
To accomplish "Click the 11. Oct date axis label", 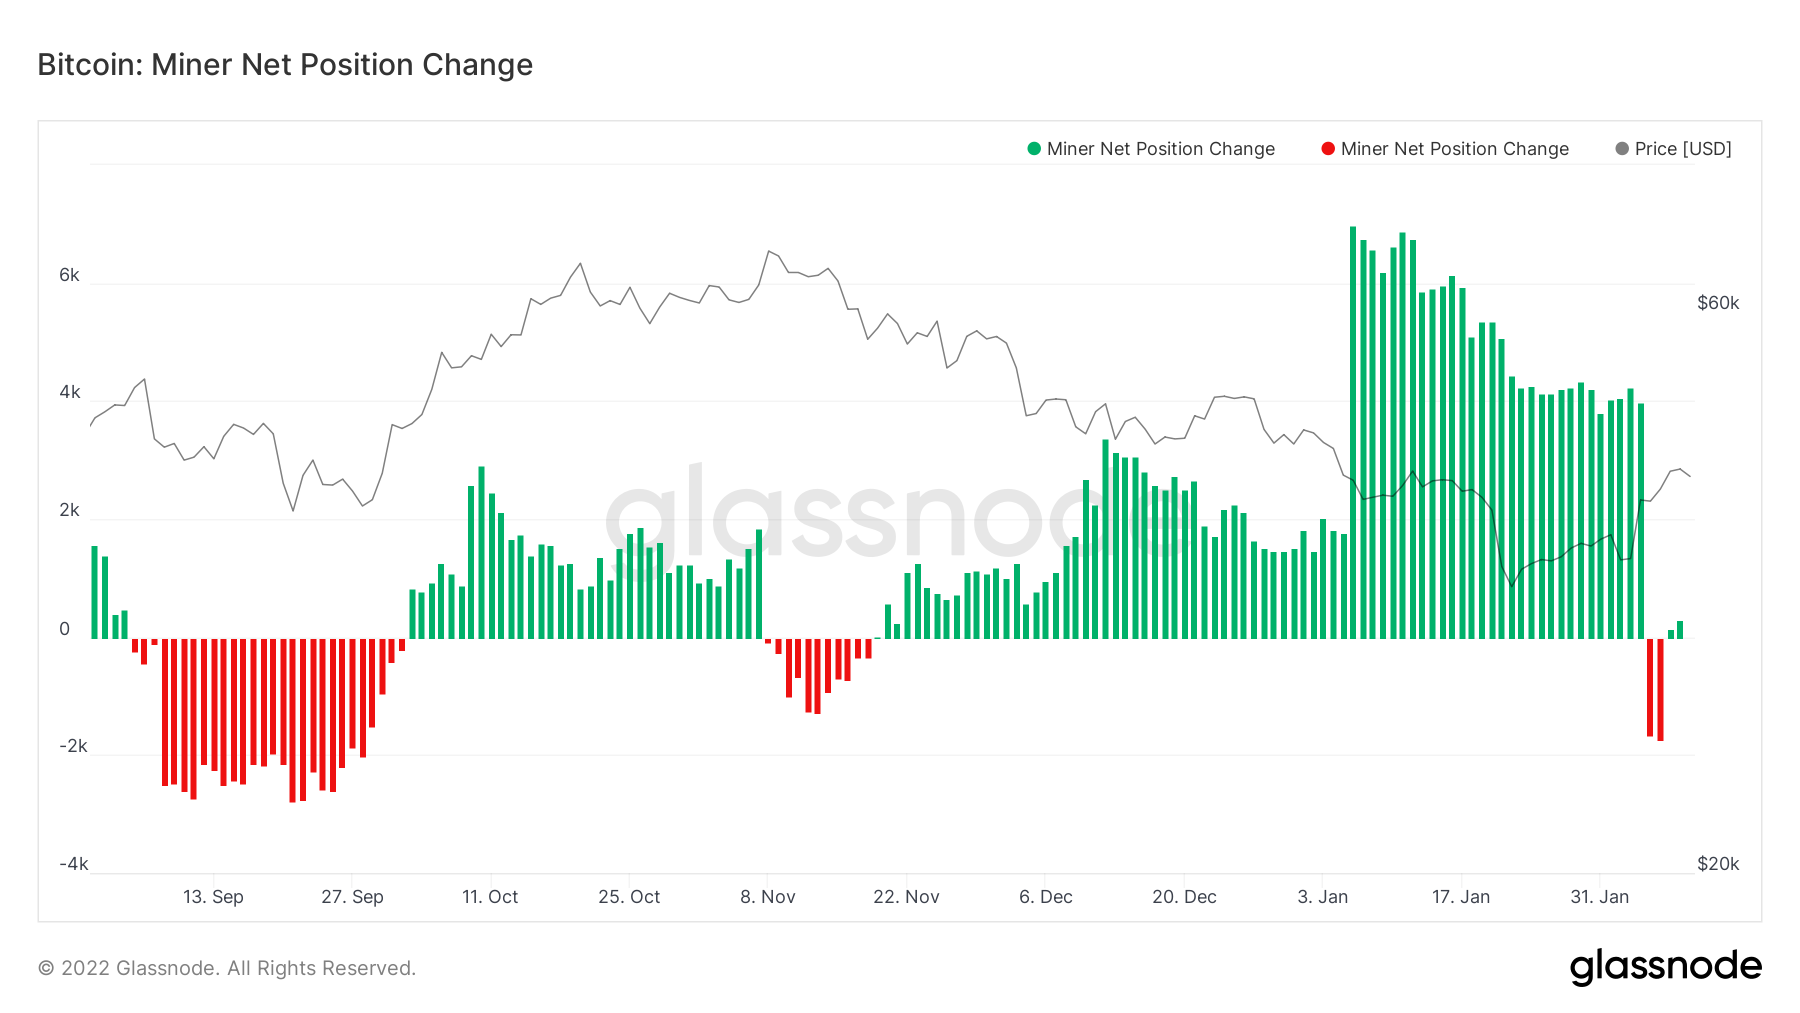I will (x=490, y=897).
